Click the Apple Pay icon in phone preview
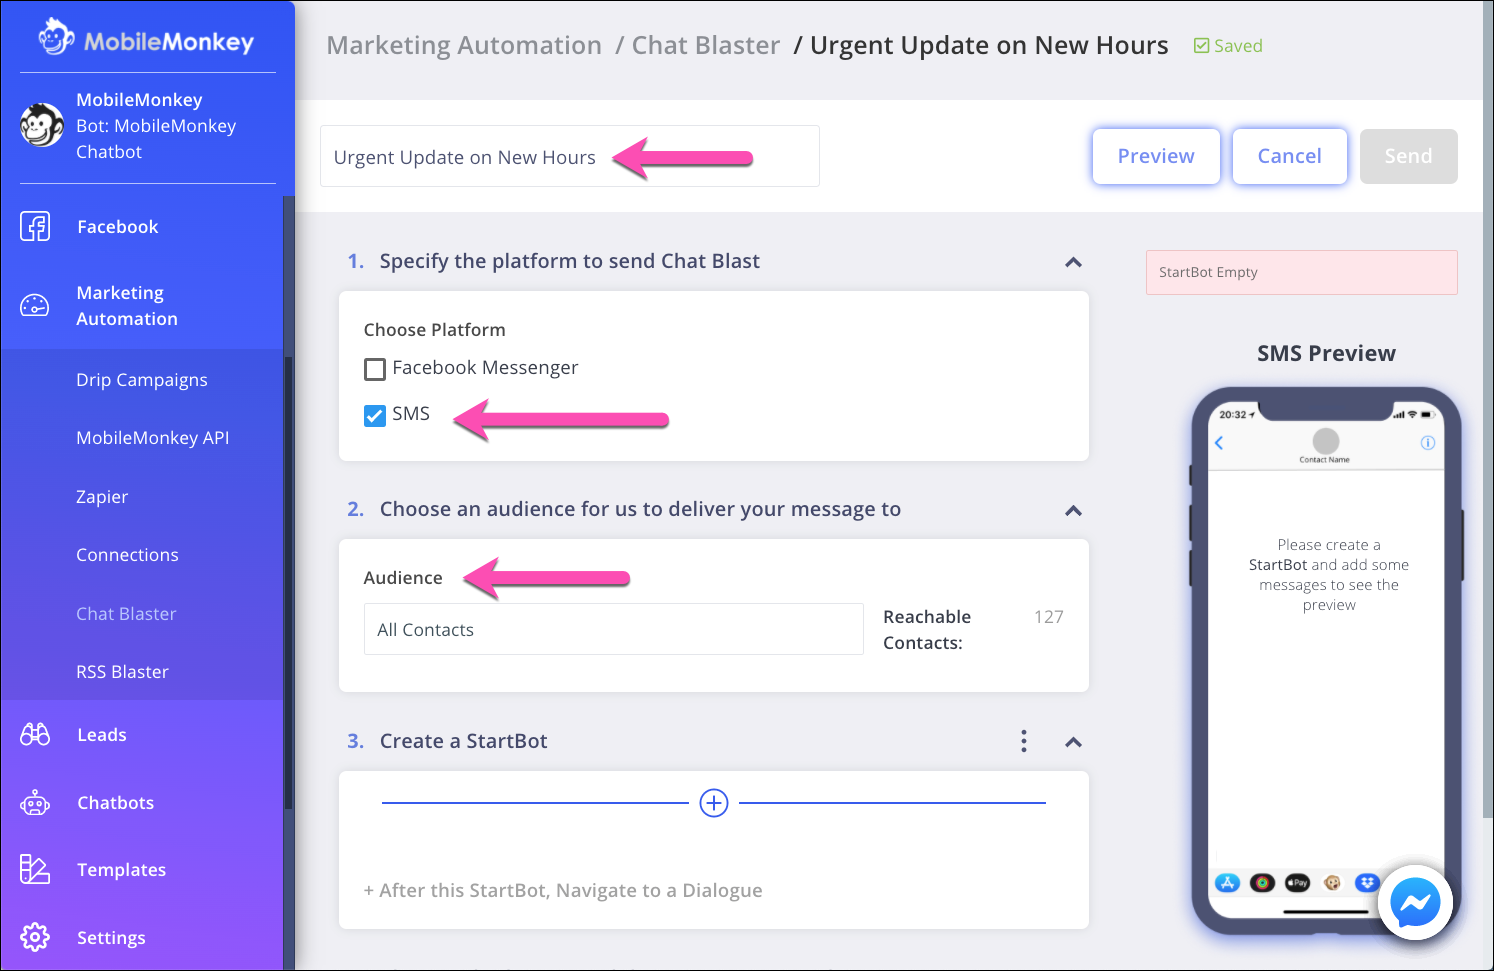The height and width of the screenshot is (971, 1494). [1297, 882]
